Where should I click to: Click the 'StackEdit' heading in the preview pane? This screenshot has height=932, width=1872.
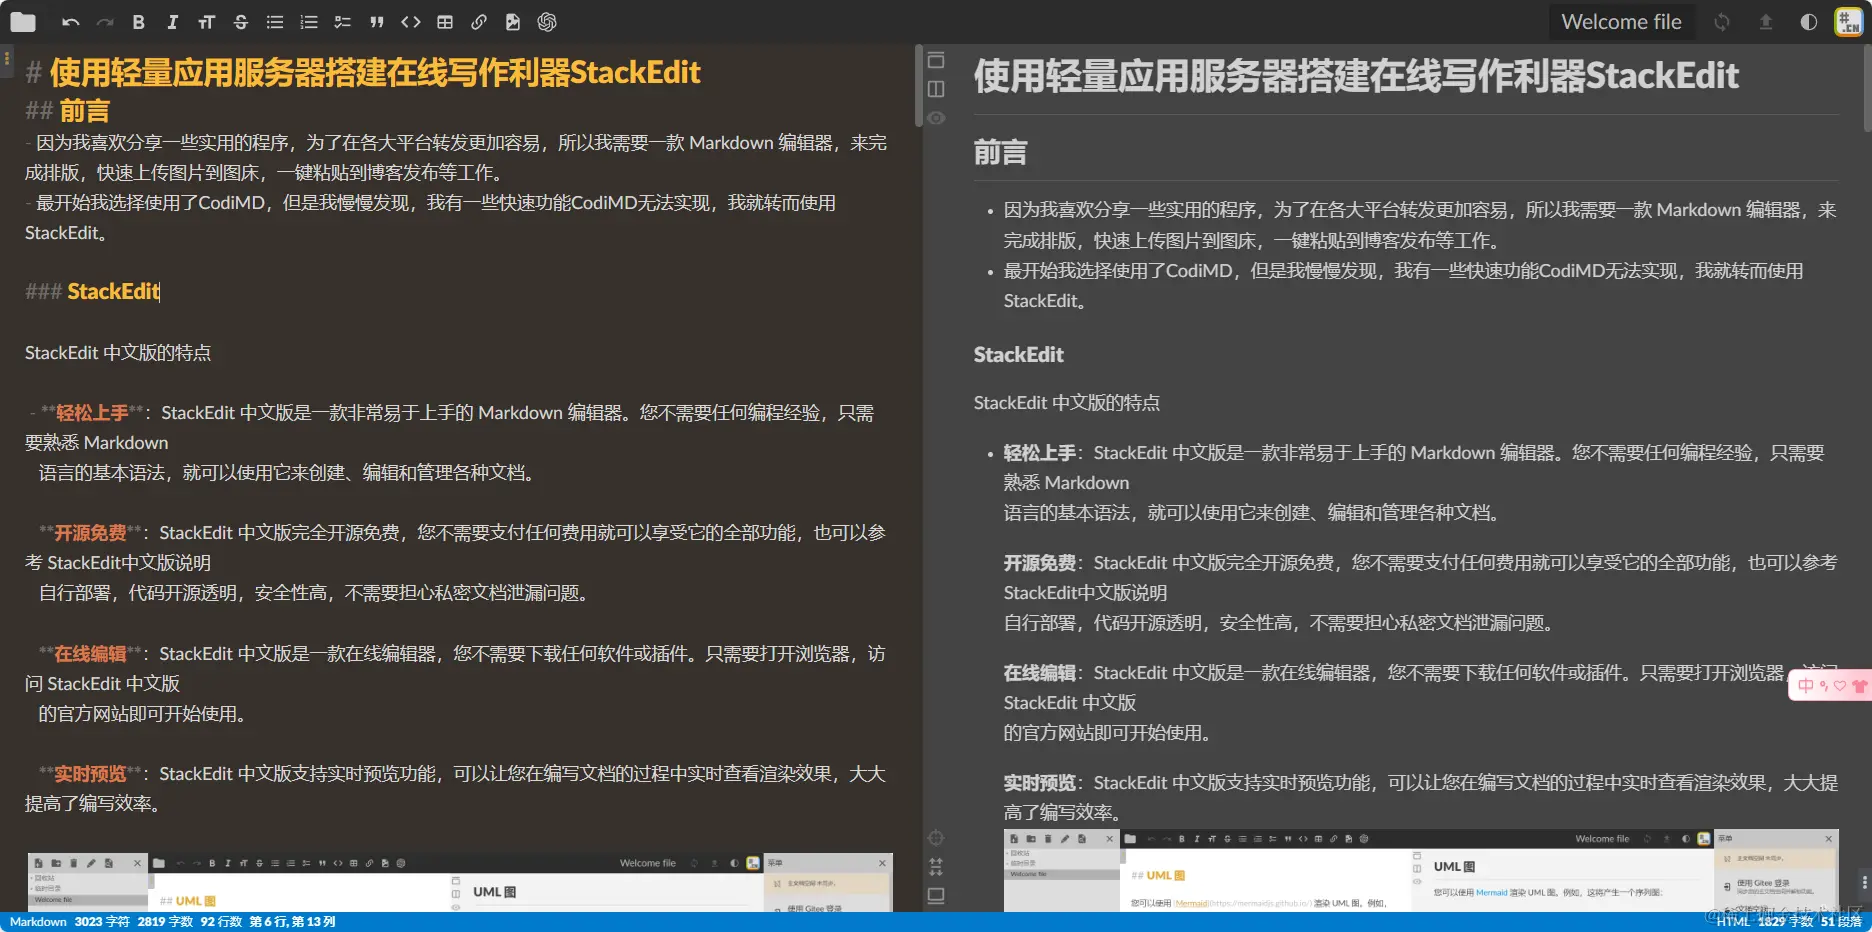pyautogui.click(x=1018, y=355)
